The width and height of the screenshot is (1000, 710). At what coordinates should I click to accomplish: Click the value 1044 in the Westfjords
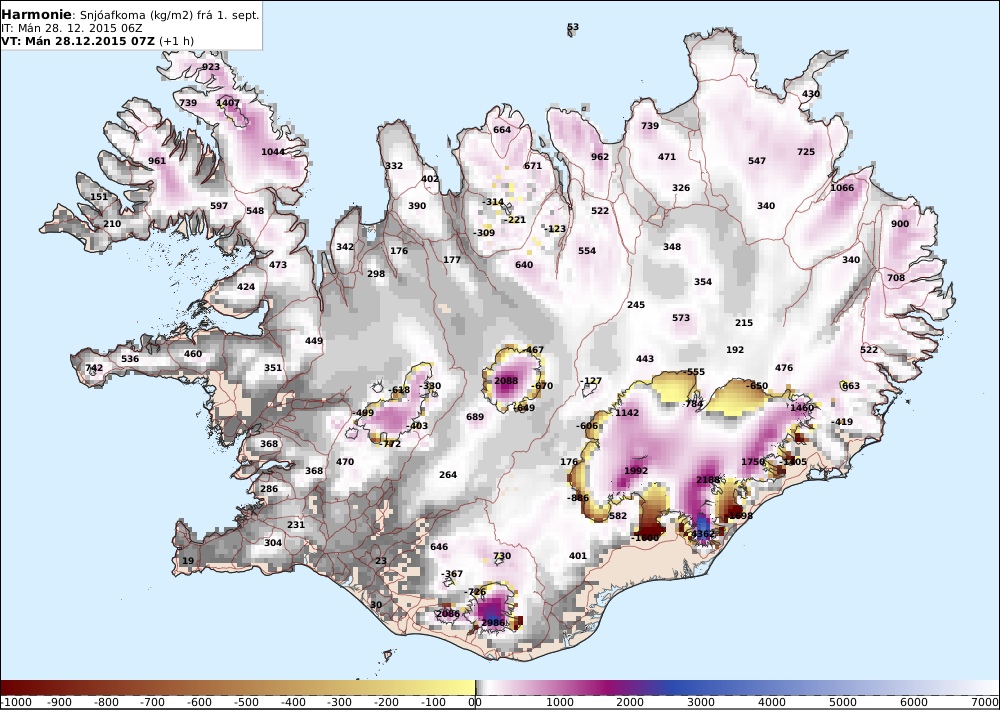[x=273, y=152]
